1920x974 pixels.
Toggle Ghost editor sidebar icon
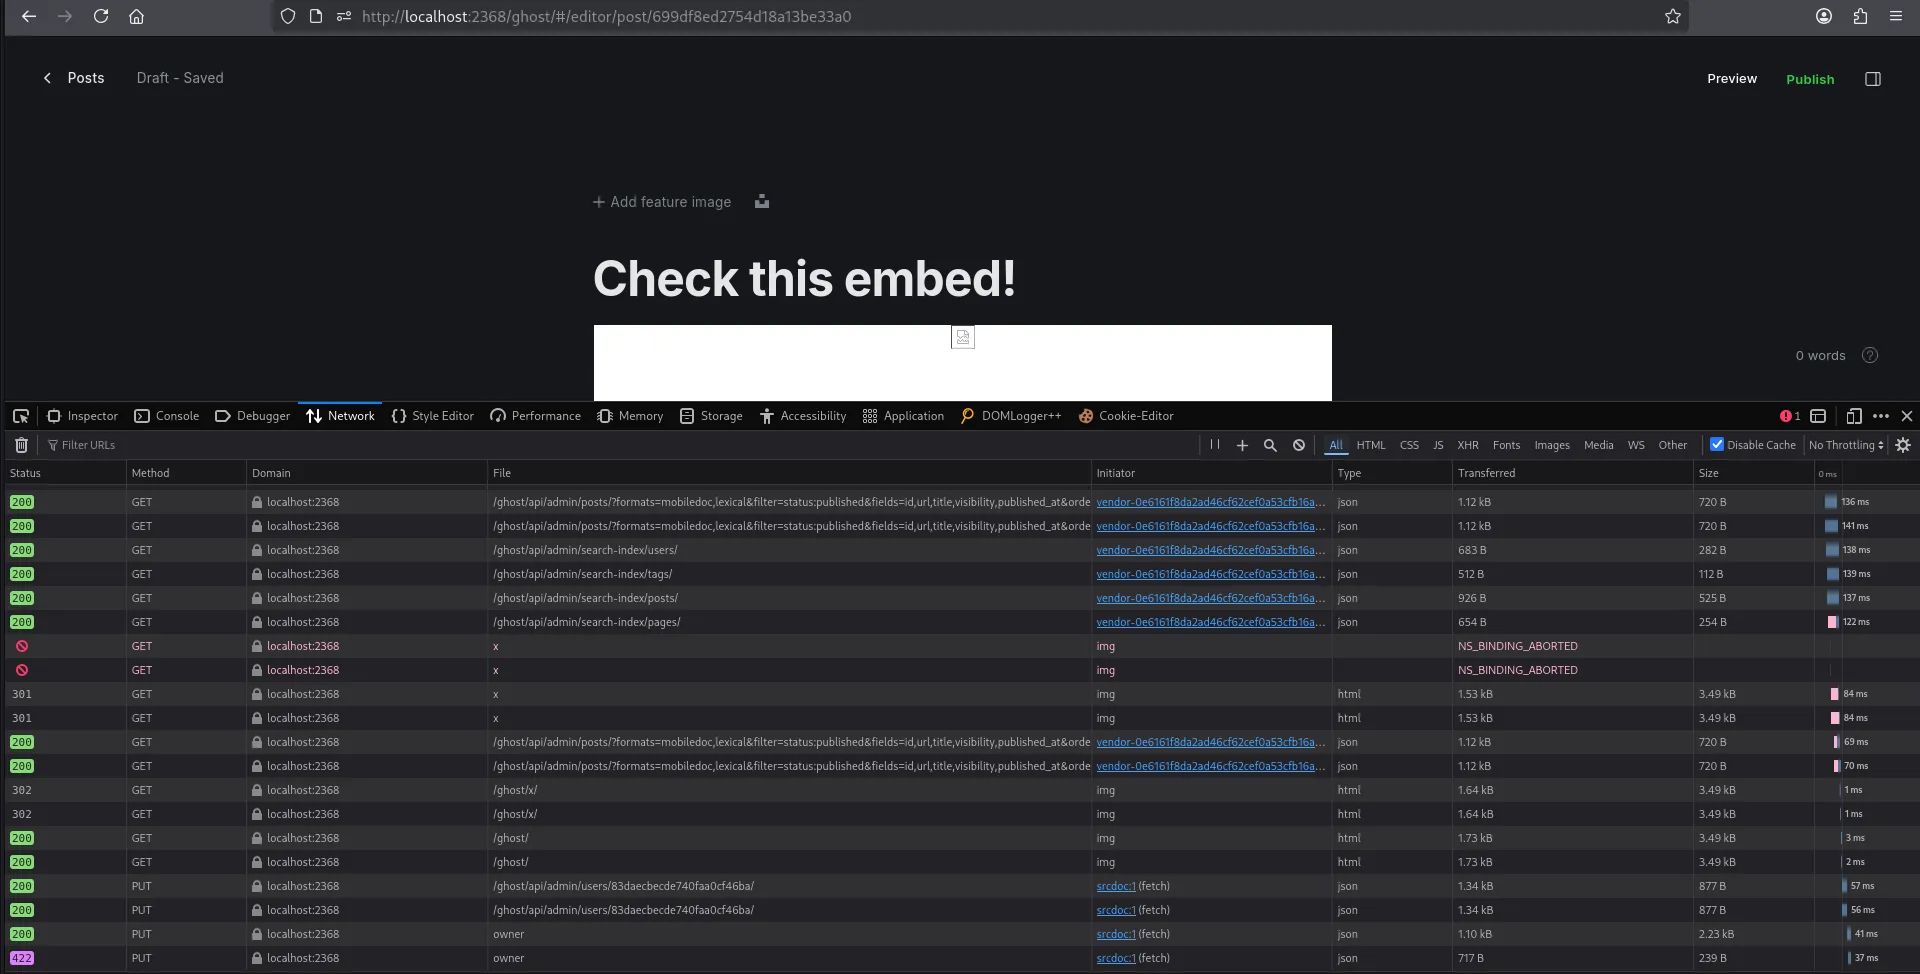(x=1872, y=79)
